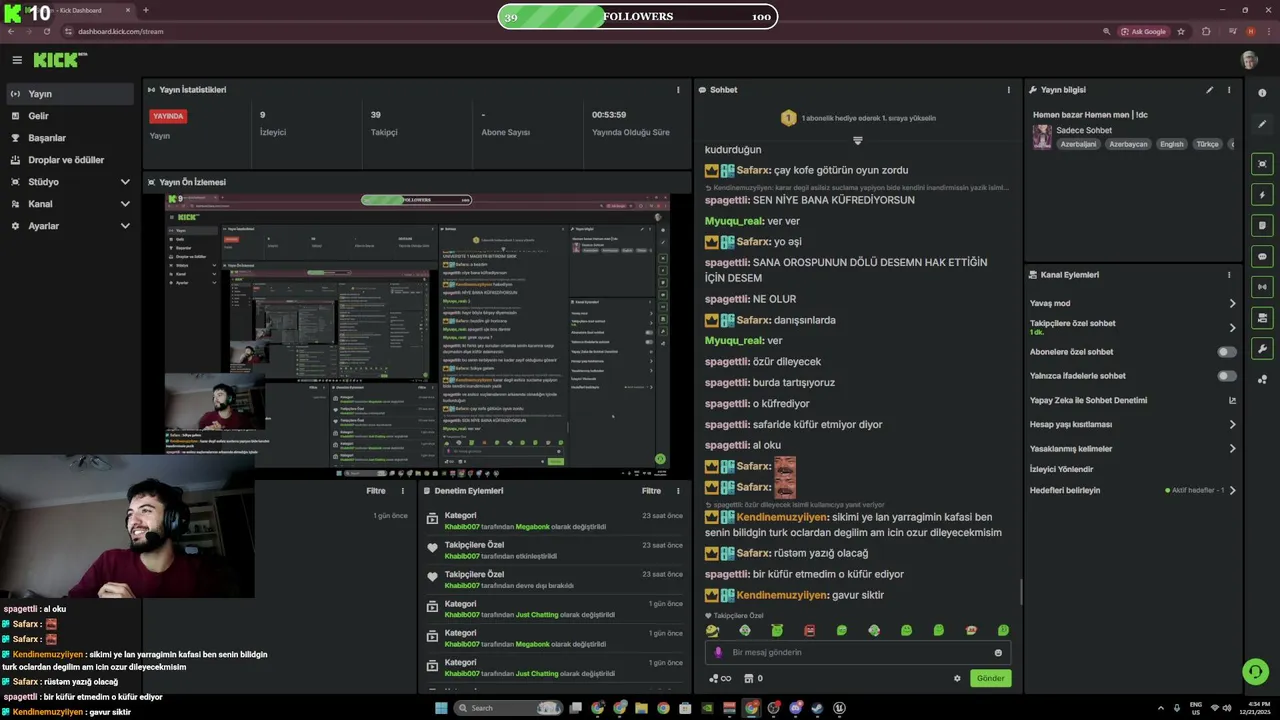
Task: Open the Yayın bilgisi pencil edit icon
Action: tap(1209, 90)
